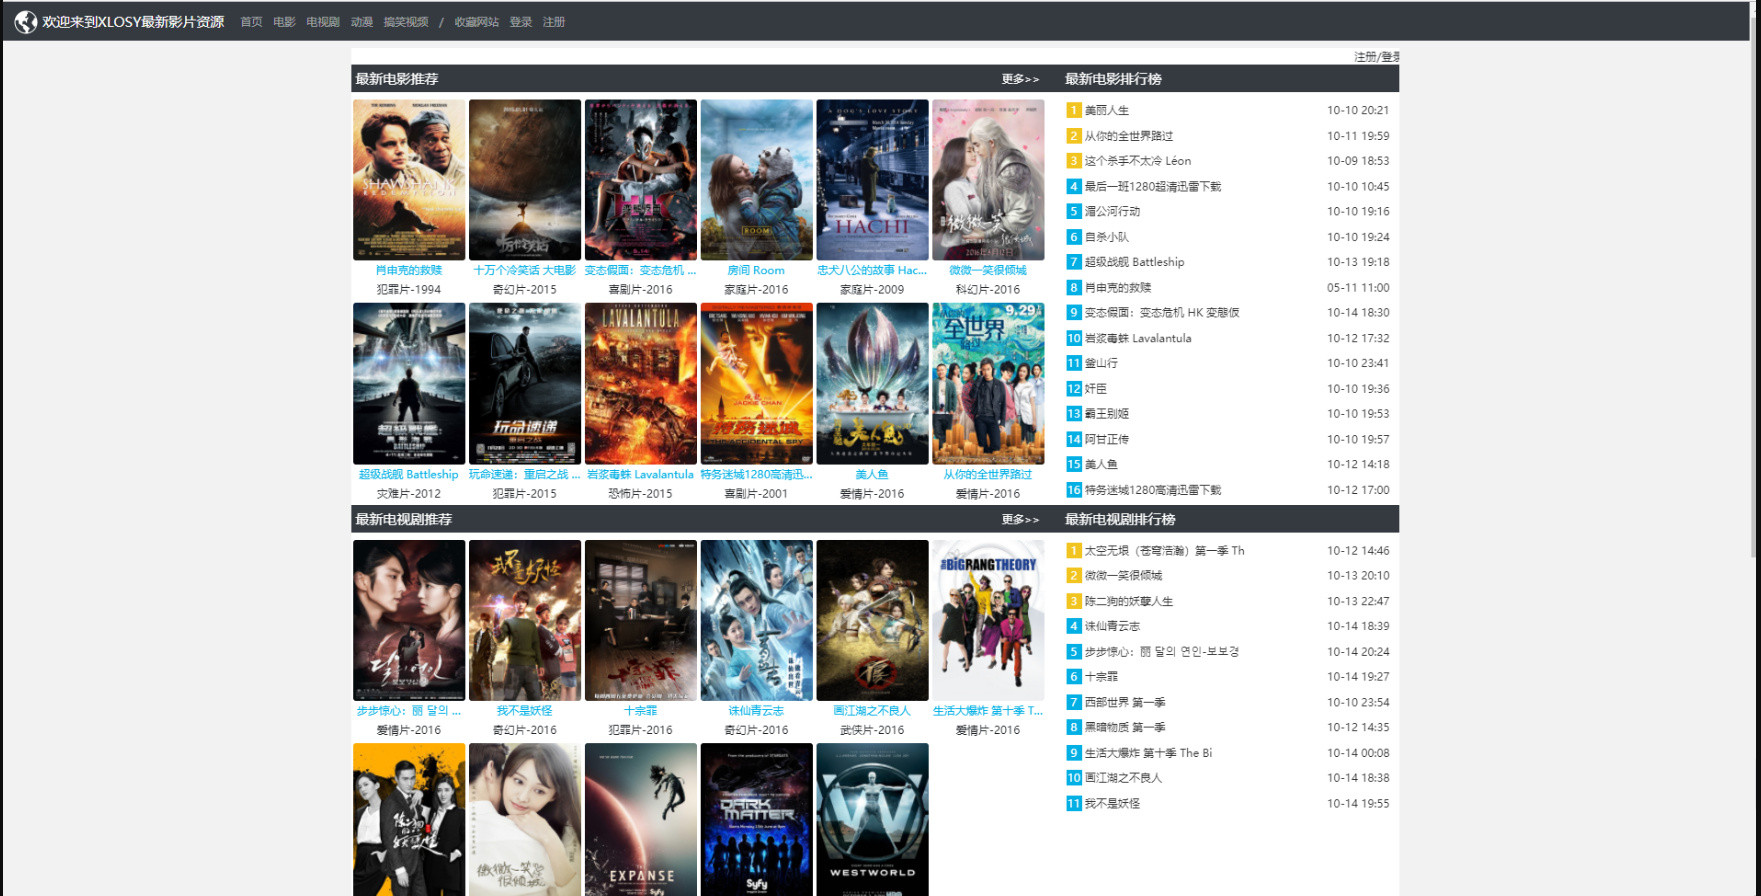The height and width of the screenshot is (896, 1761).
Task: Open the 美人鱼 movie poster
Action: pyautogui.click(x=873, y=384)
